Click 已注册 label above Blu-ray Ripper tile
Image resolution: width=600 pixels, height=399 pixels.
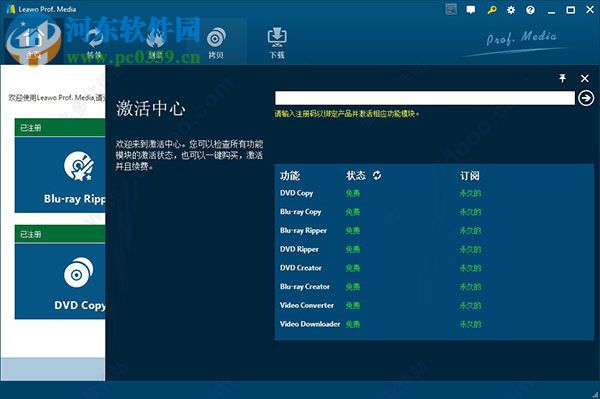31,128
